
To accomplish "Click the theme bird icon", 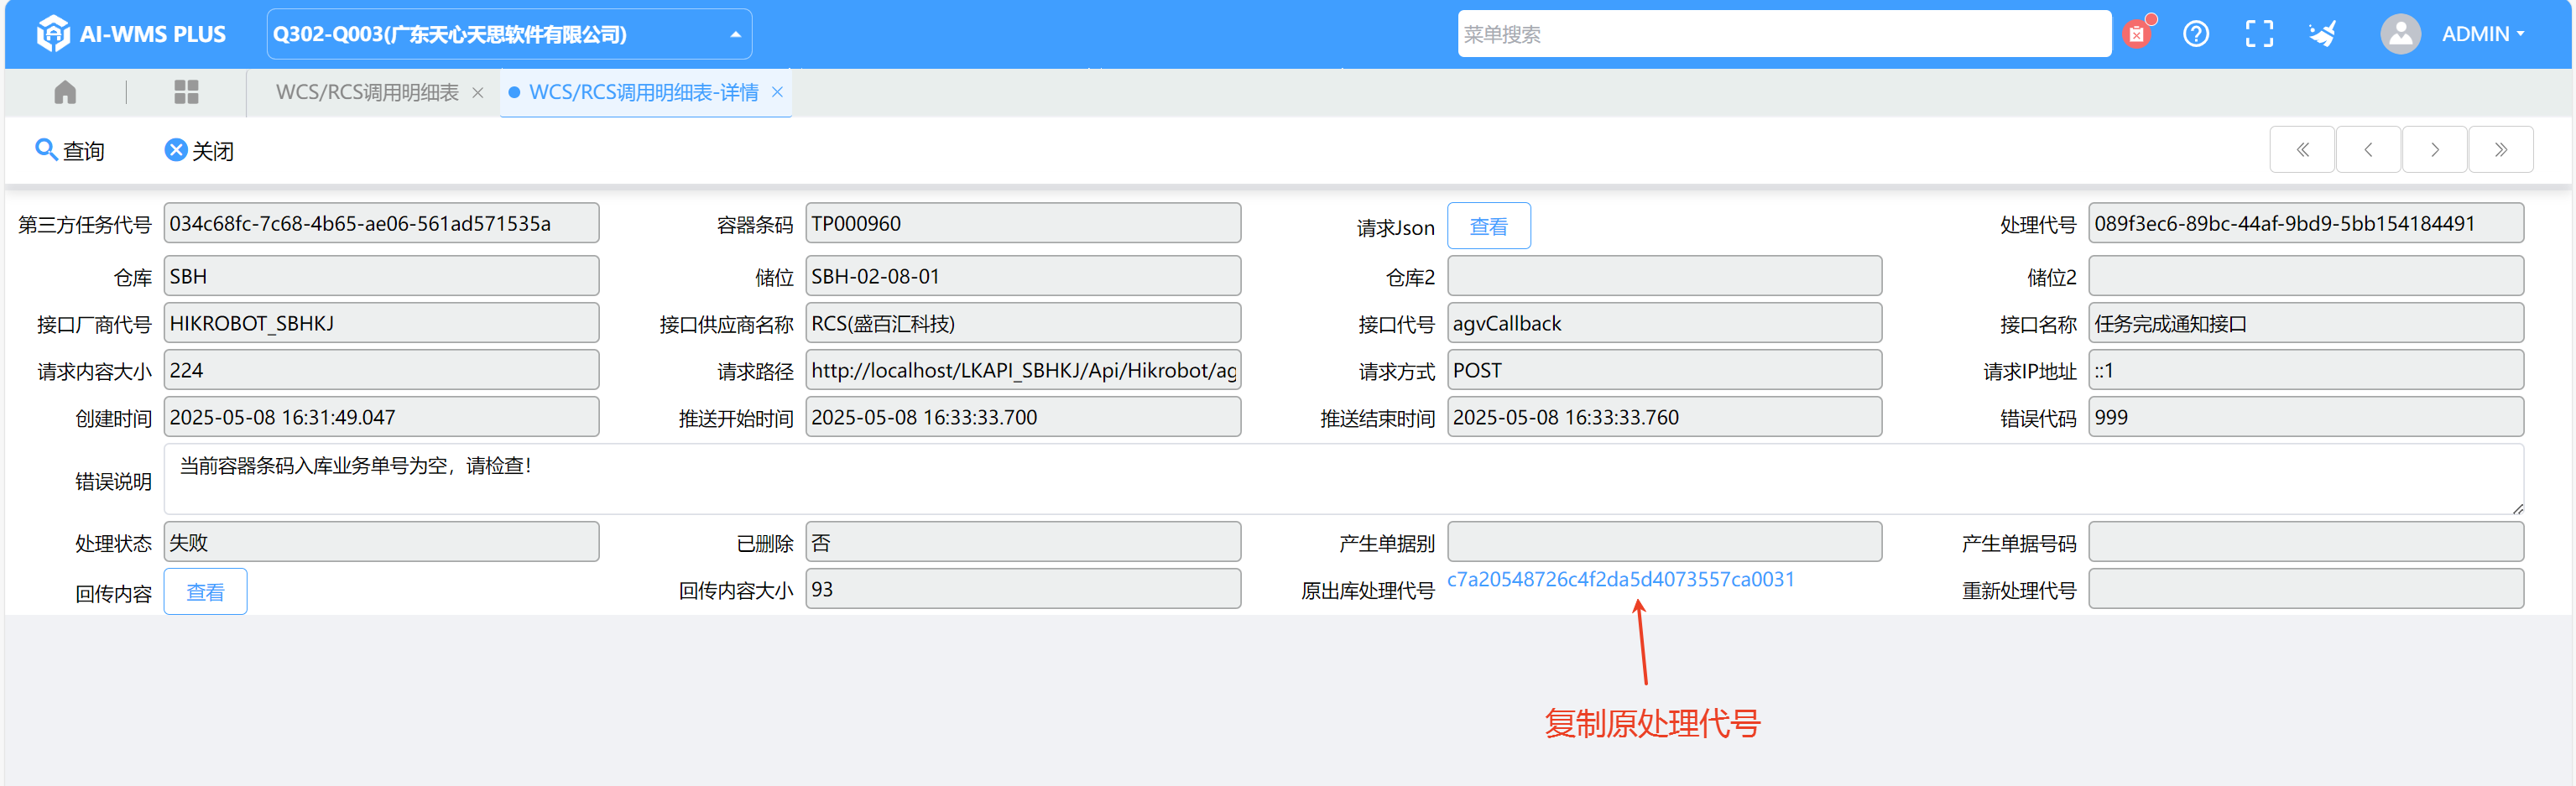I will [x=2322, y=34].
